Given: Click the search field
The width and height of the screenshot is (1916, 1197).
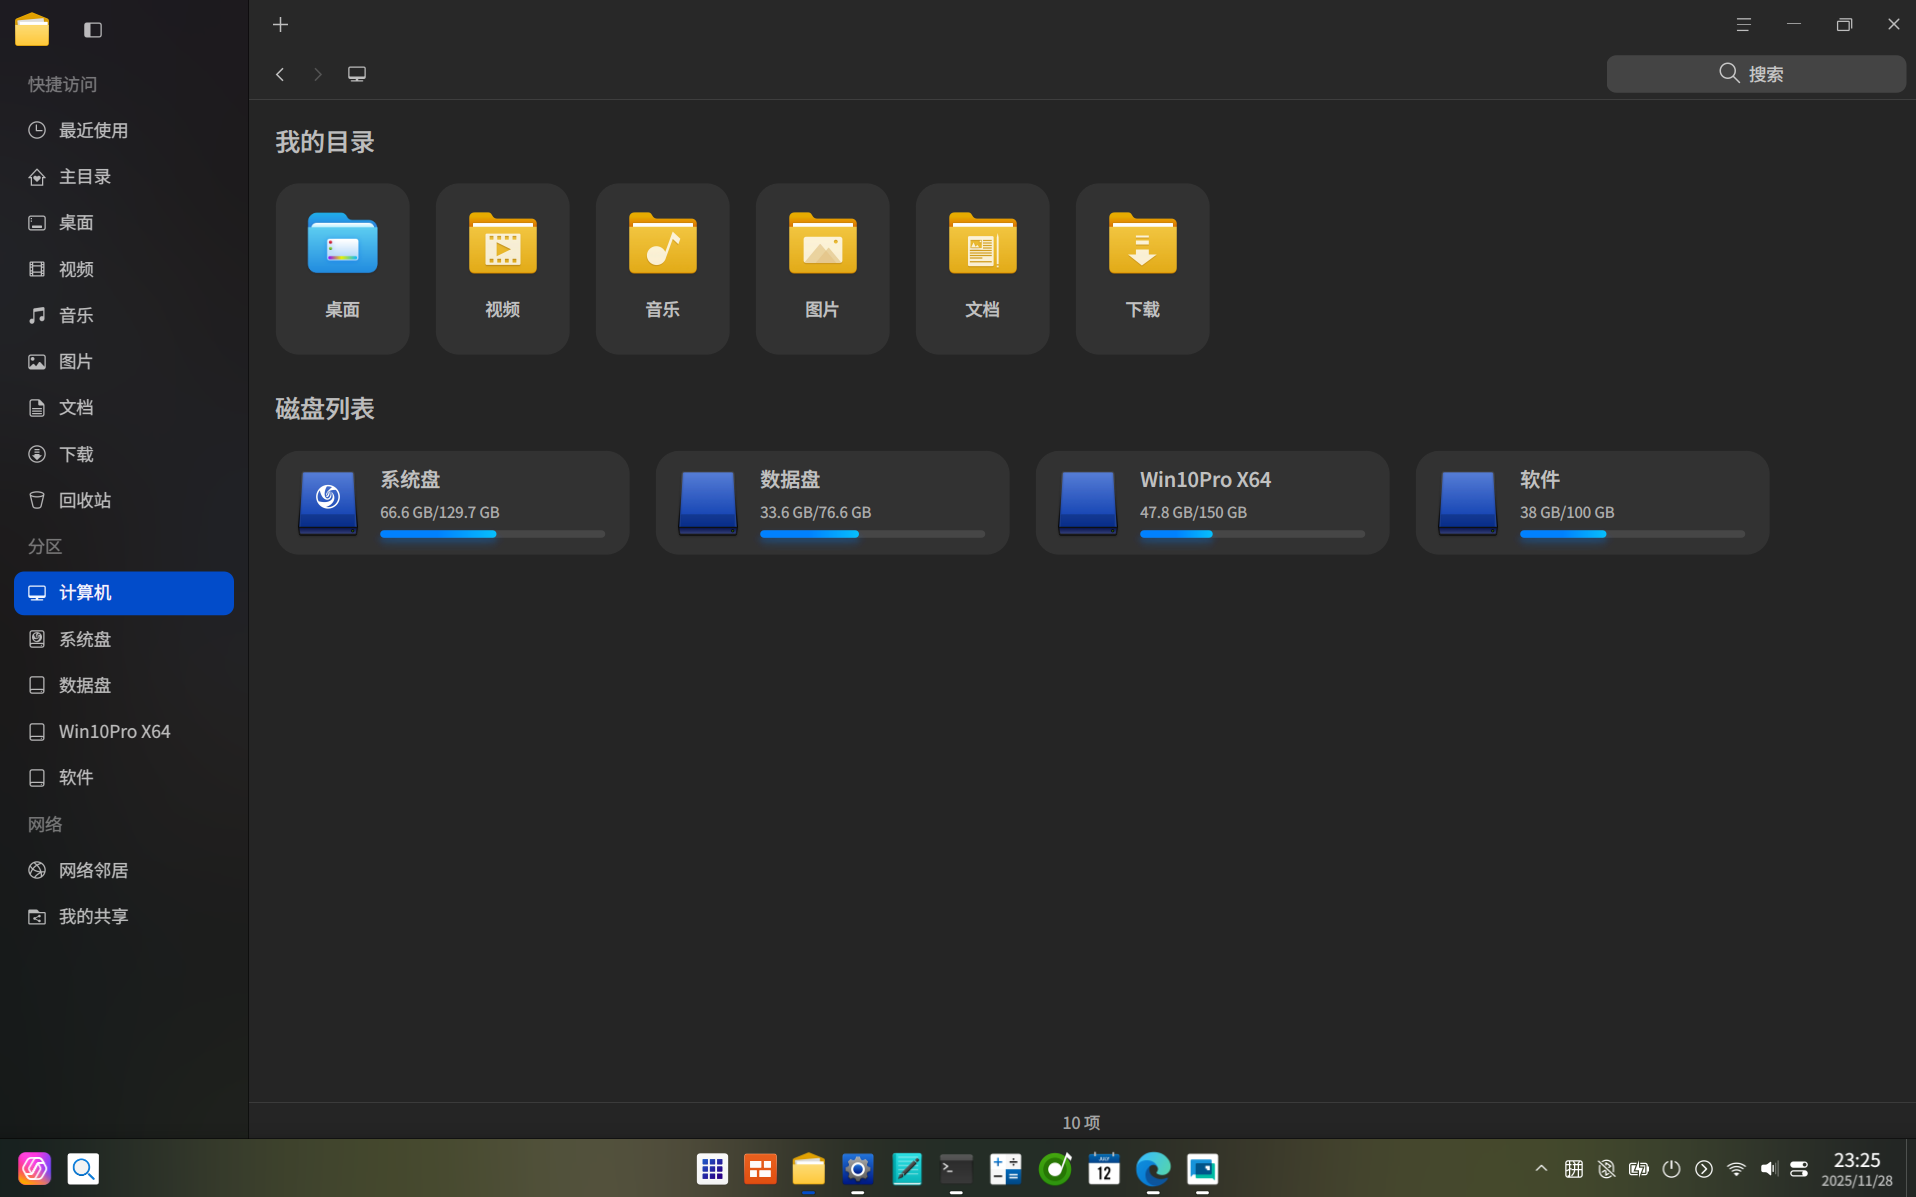Looking at the screenshot, I should 1755,74.
